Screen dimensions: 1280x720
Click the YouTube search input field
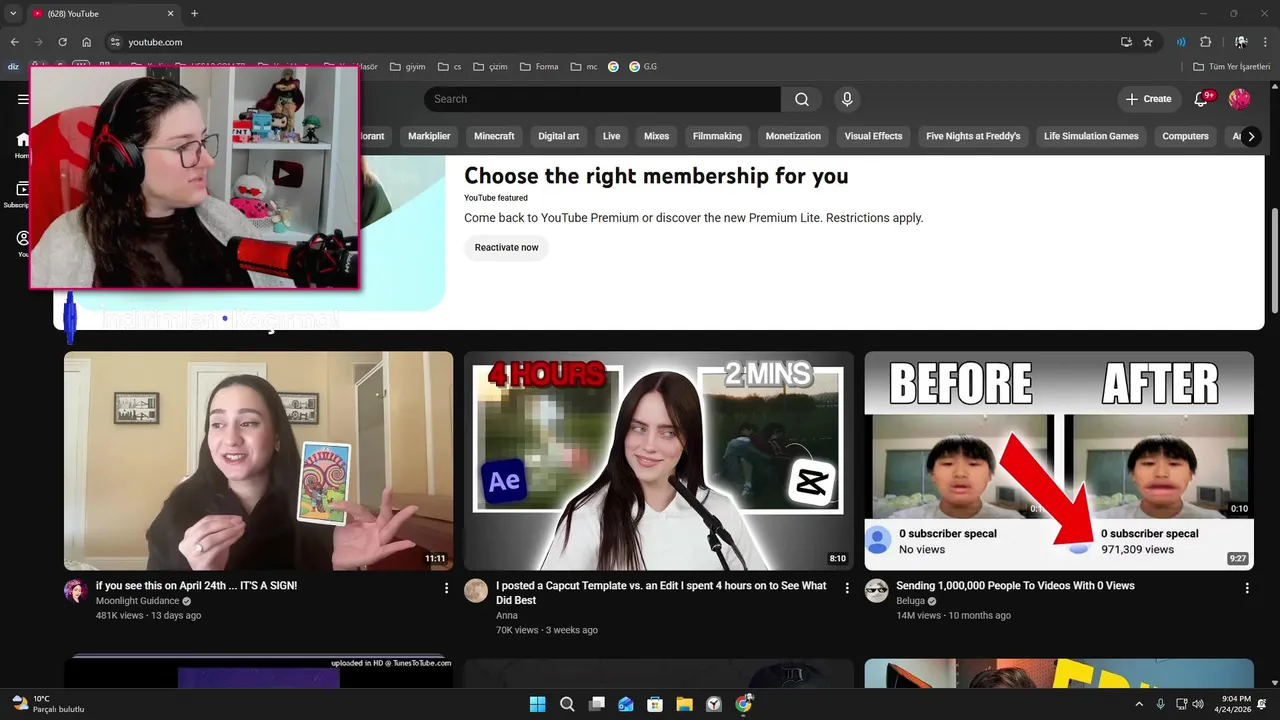602,99
